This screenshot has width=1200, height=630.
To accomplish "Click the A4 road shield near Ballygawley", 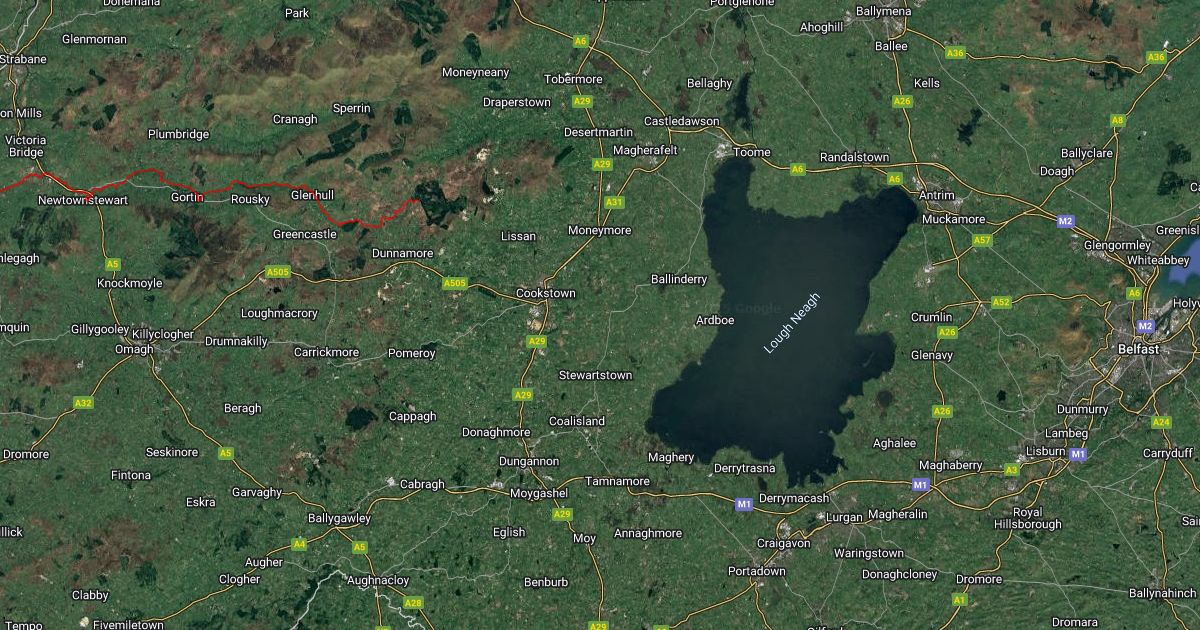I will (299, 544).
